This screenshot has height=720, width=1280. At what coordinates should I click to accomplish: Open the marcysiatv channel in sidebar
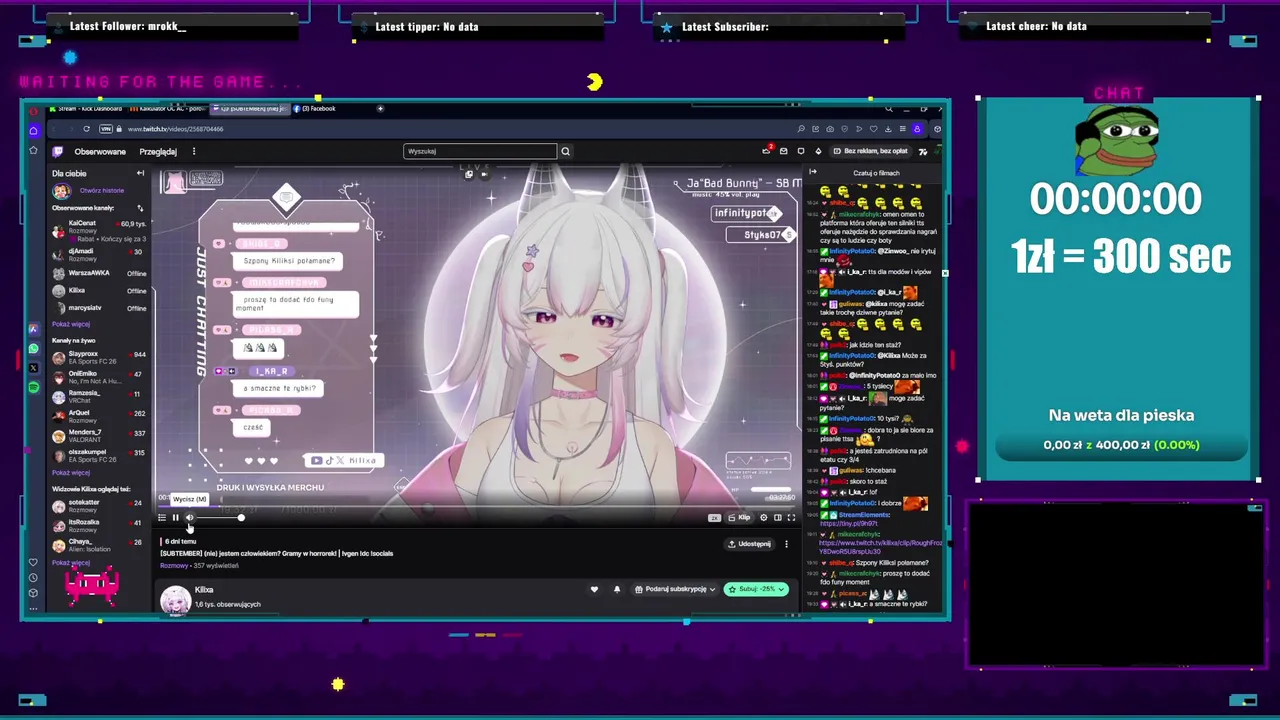coord(99,308)
